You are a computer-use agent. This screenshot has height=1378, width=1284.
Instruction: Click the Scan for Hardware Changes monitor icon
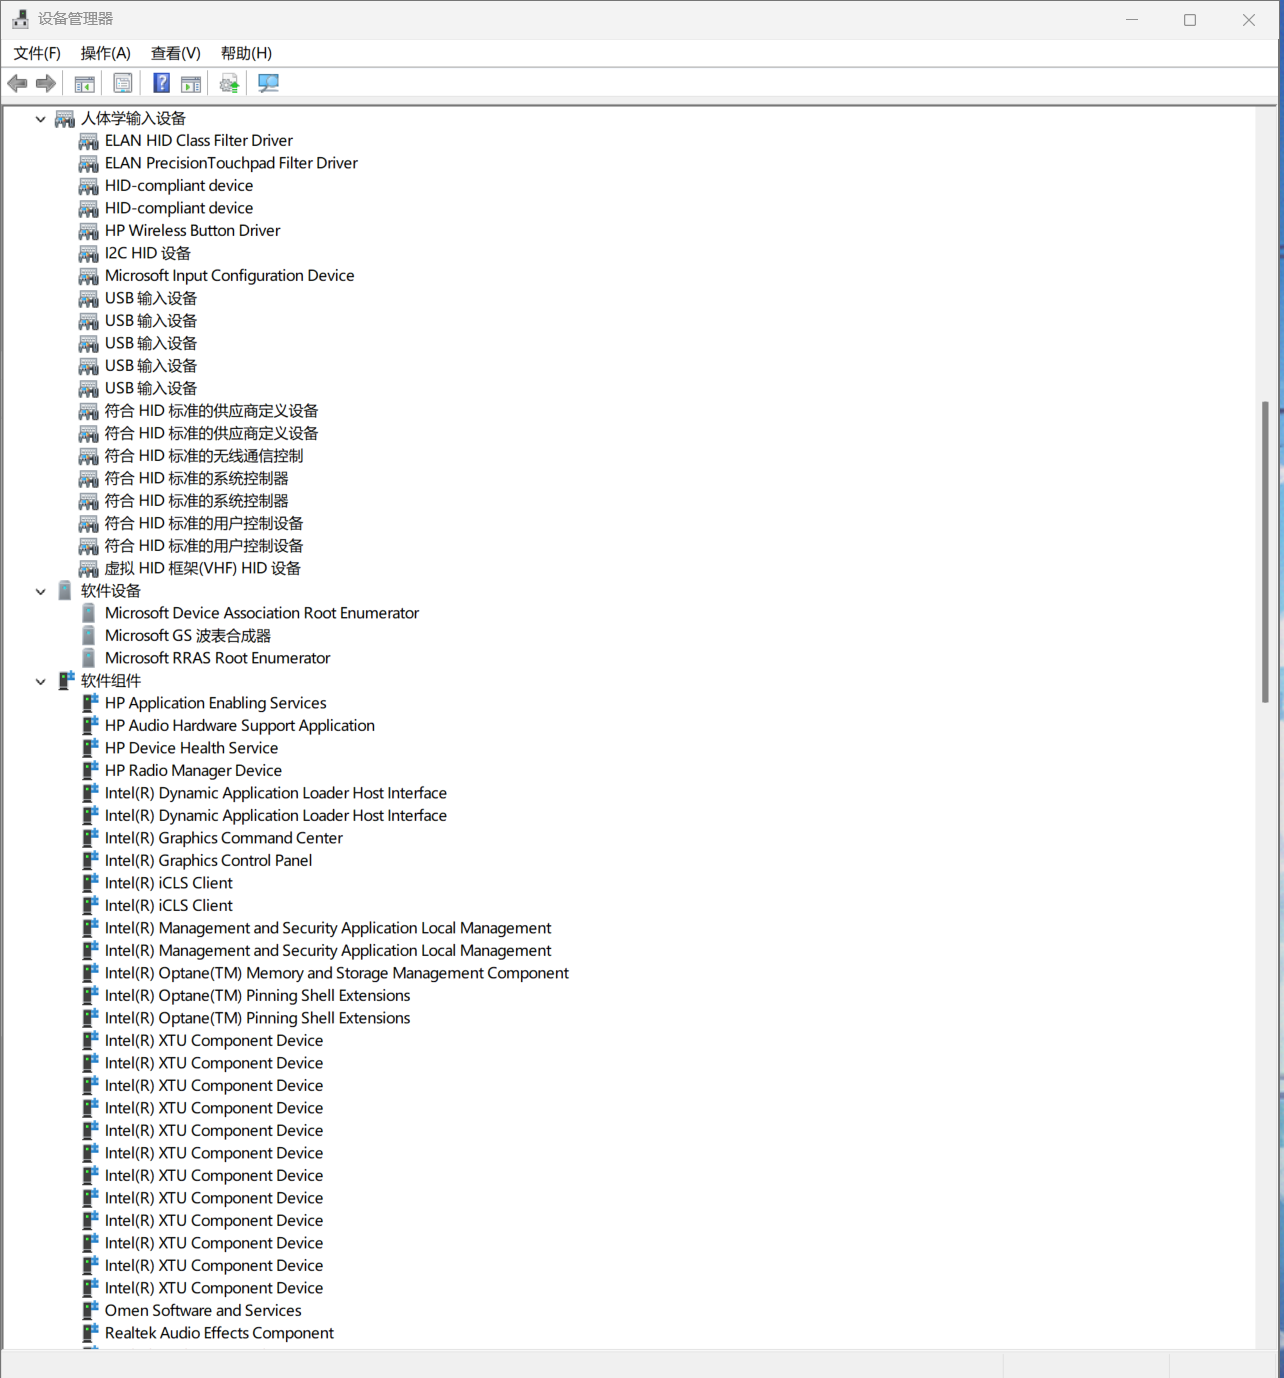268,84
